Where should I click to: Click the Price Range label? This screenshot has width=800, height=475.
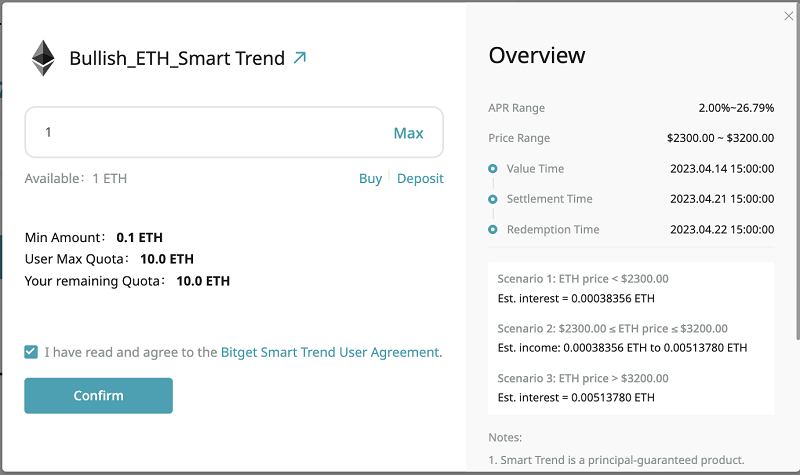[x=519, y=138]
